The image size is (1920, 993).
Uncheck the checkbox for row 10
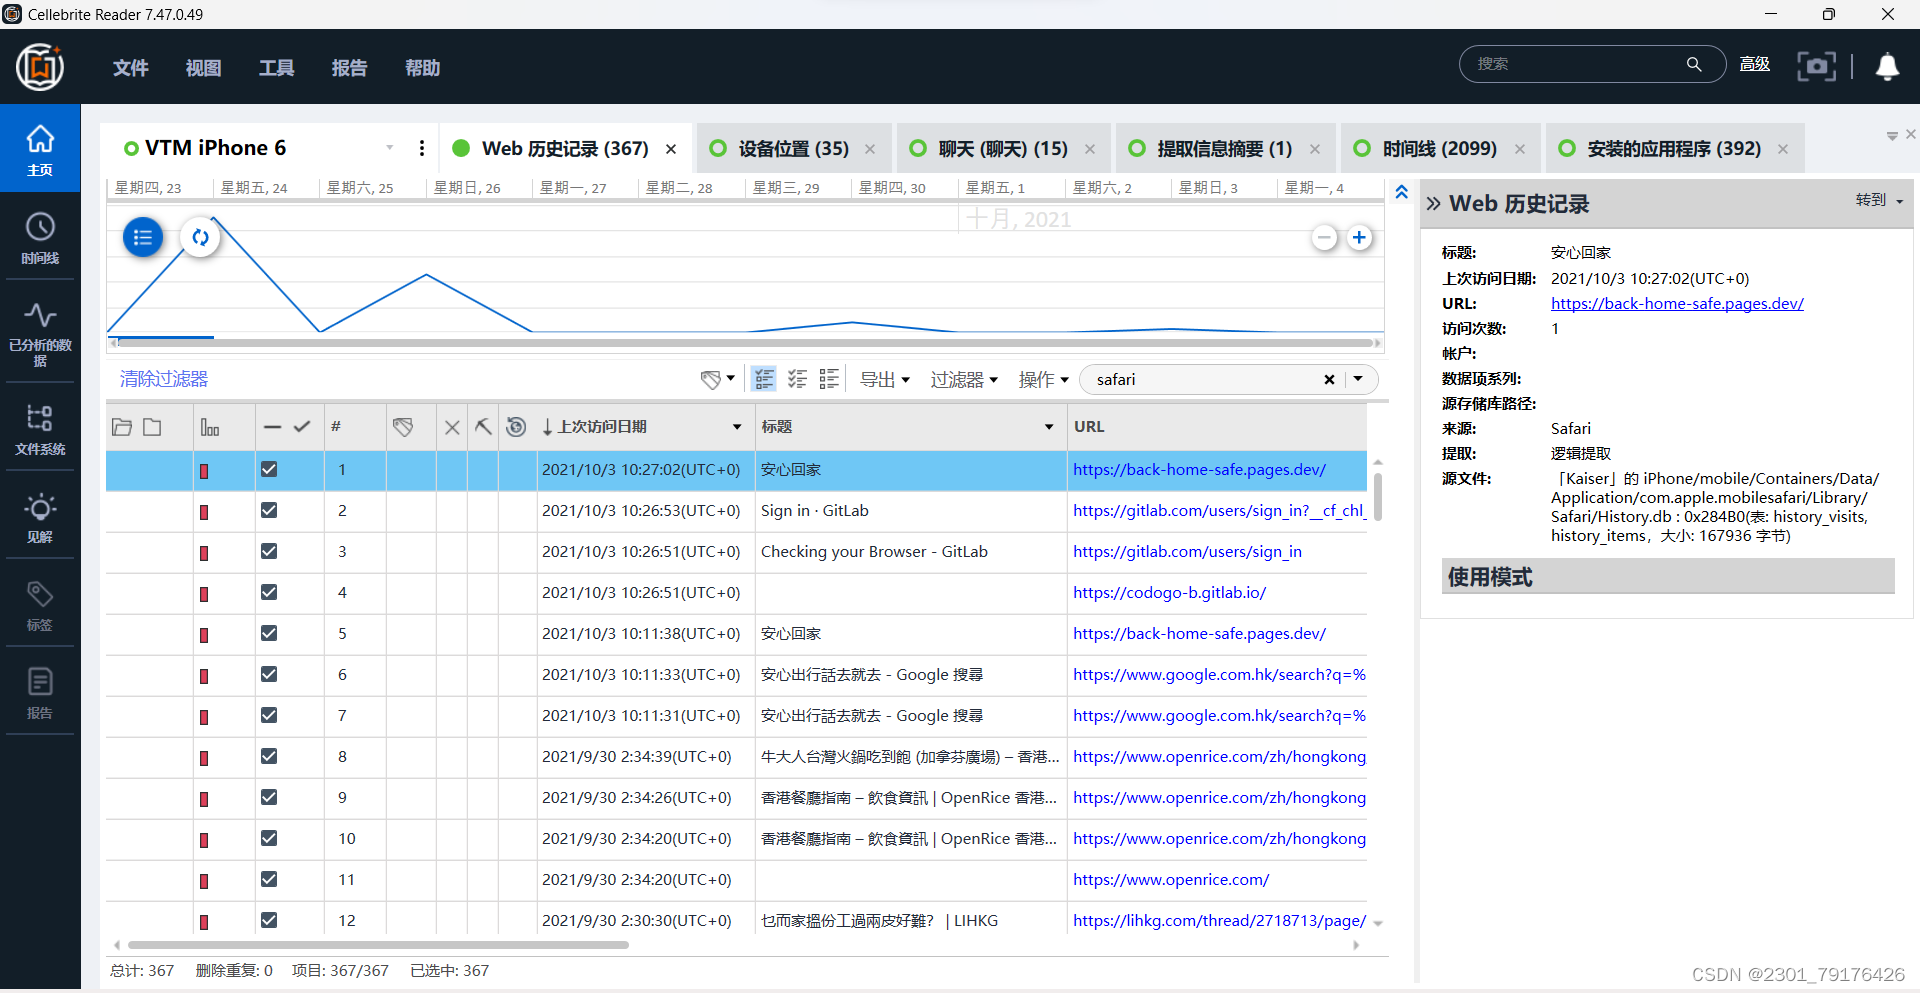269,838
